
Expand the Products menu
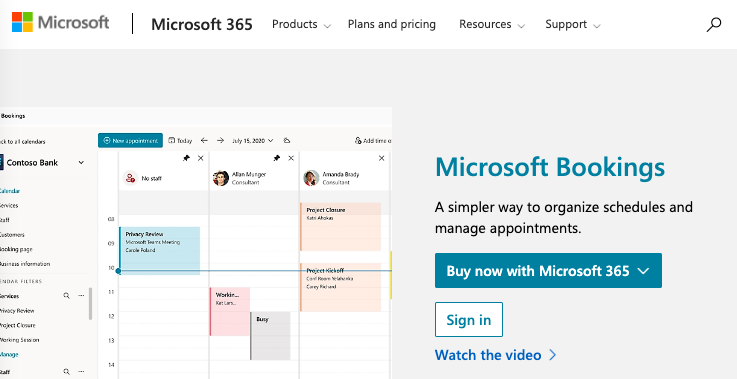coord(301,24)
